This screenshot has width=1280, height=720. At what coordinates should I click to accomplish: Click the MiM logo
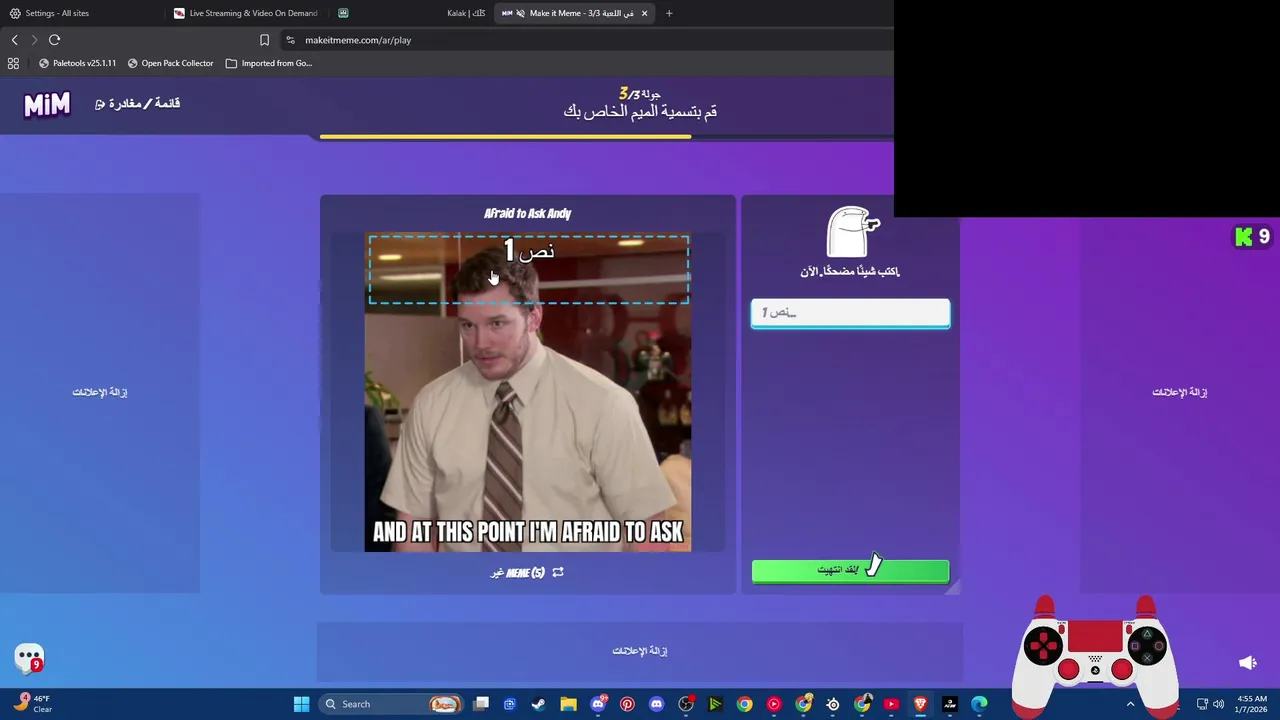pyautogui.click(x=47, y=104)
